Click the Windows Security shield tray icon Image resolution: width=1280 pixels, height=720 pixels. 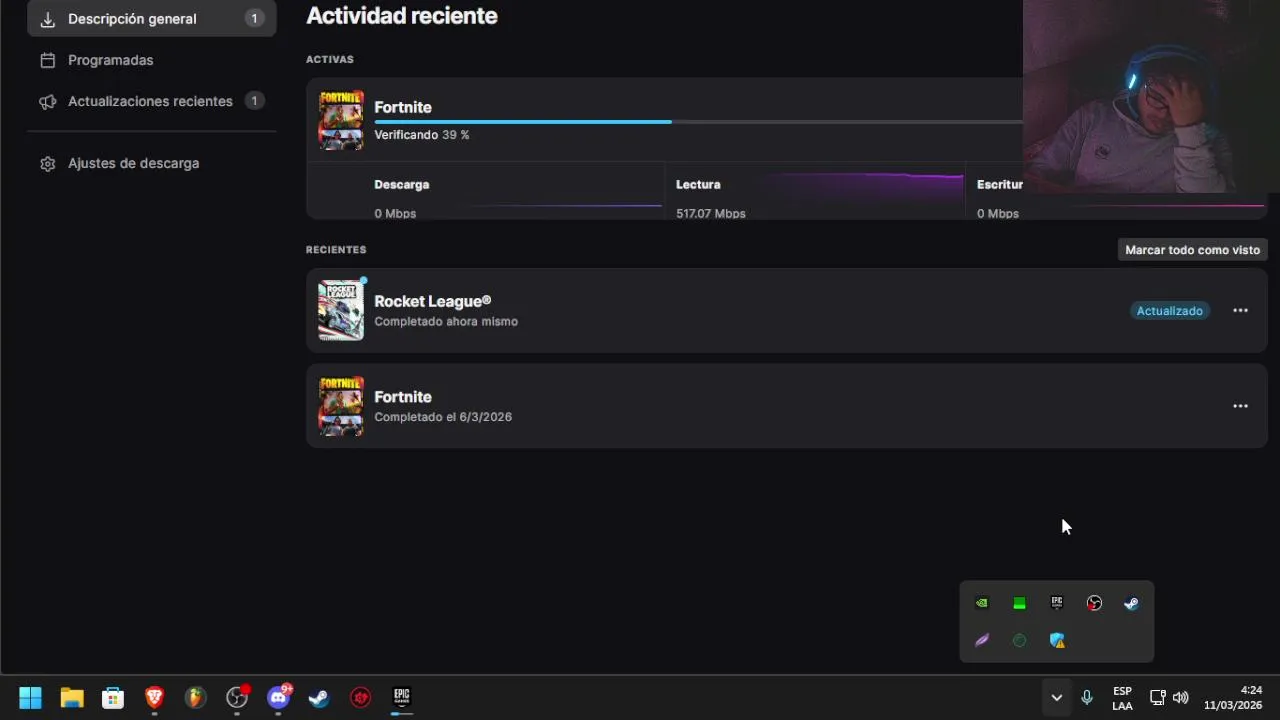coord(1057,640)
